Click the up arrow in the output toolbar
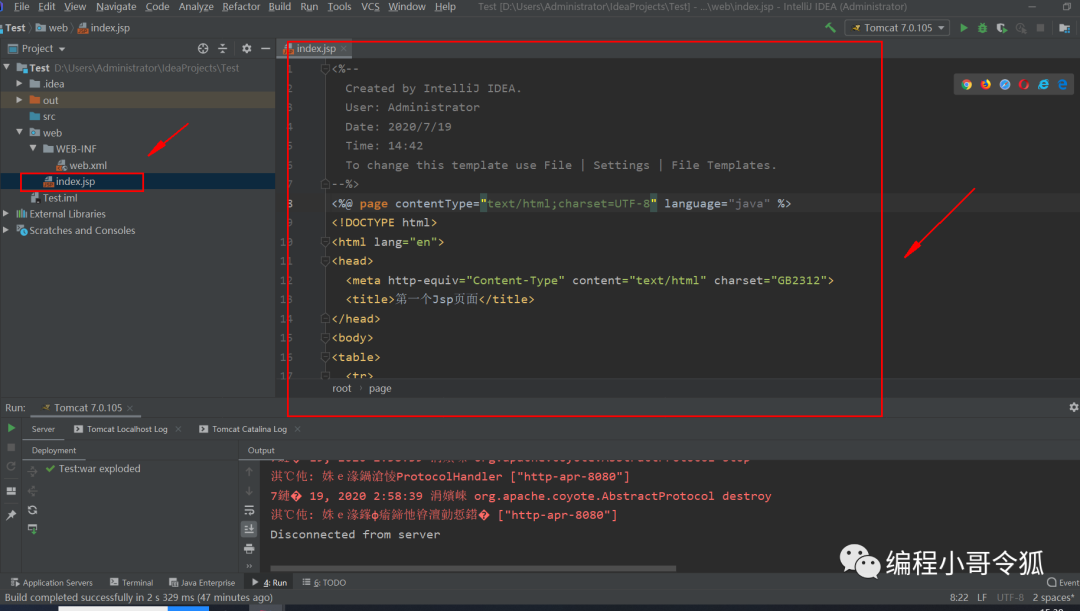 (x=249, y=472)
